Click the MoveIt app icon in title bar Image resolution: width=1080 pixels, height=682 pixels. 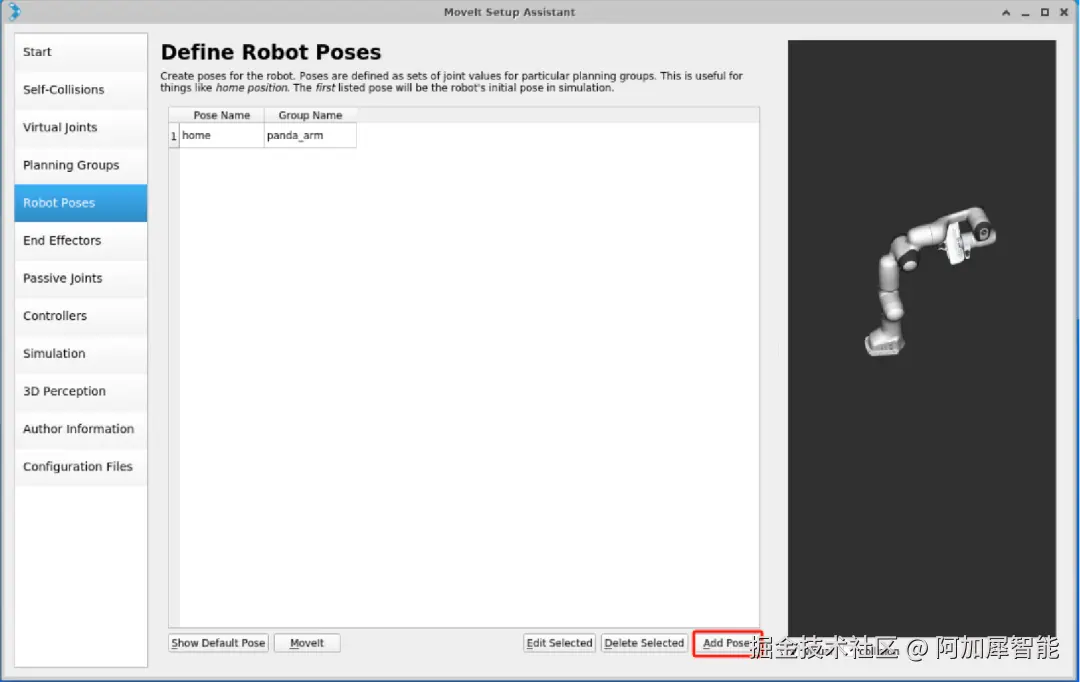click(x=14, y=12)
